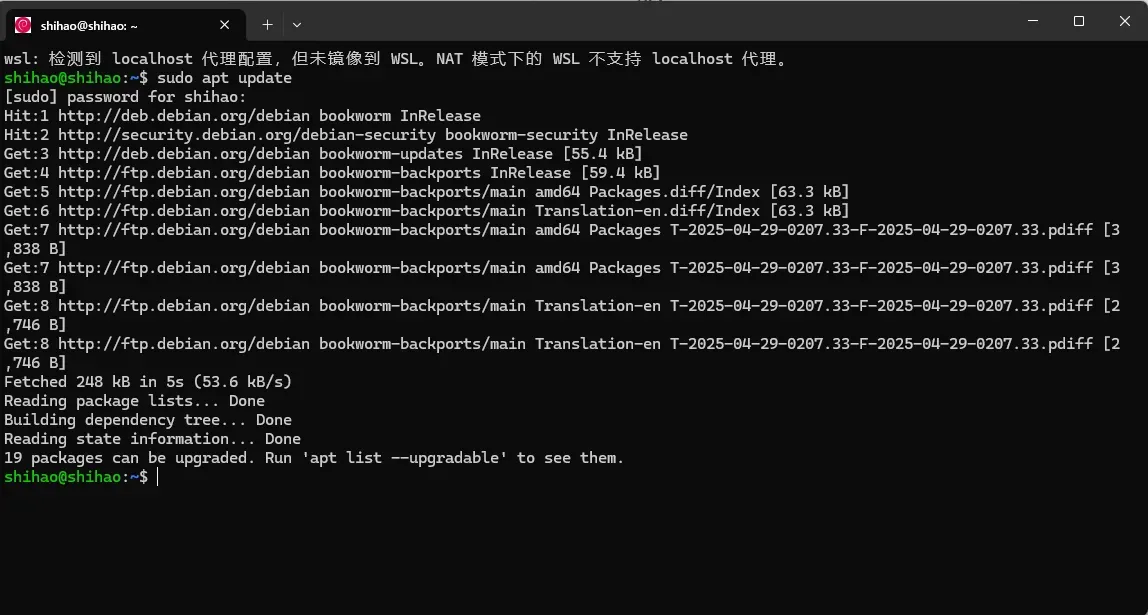This screenshot has height=615, width=1148.
Task: Click the 'sudo apt update' command text
Action: click(224, 78)
